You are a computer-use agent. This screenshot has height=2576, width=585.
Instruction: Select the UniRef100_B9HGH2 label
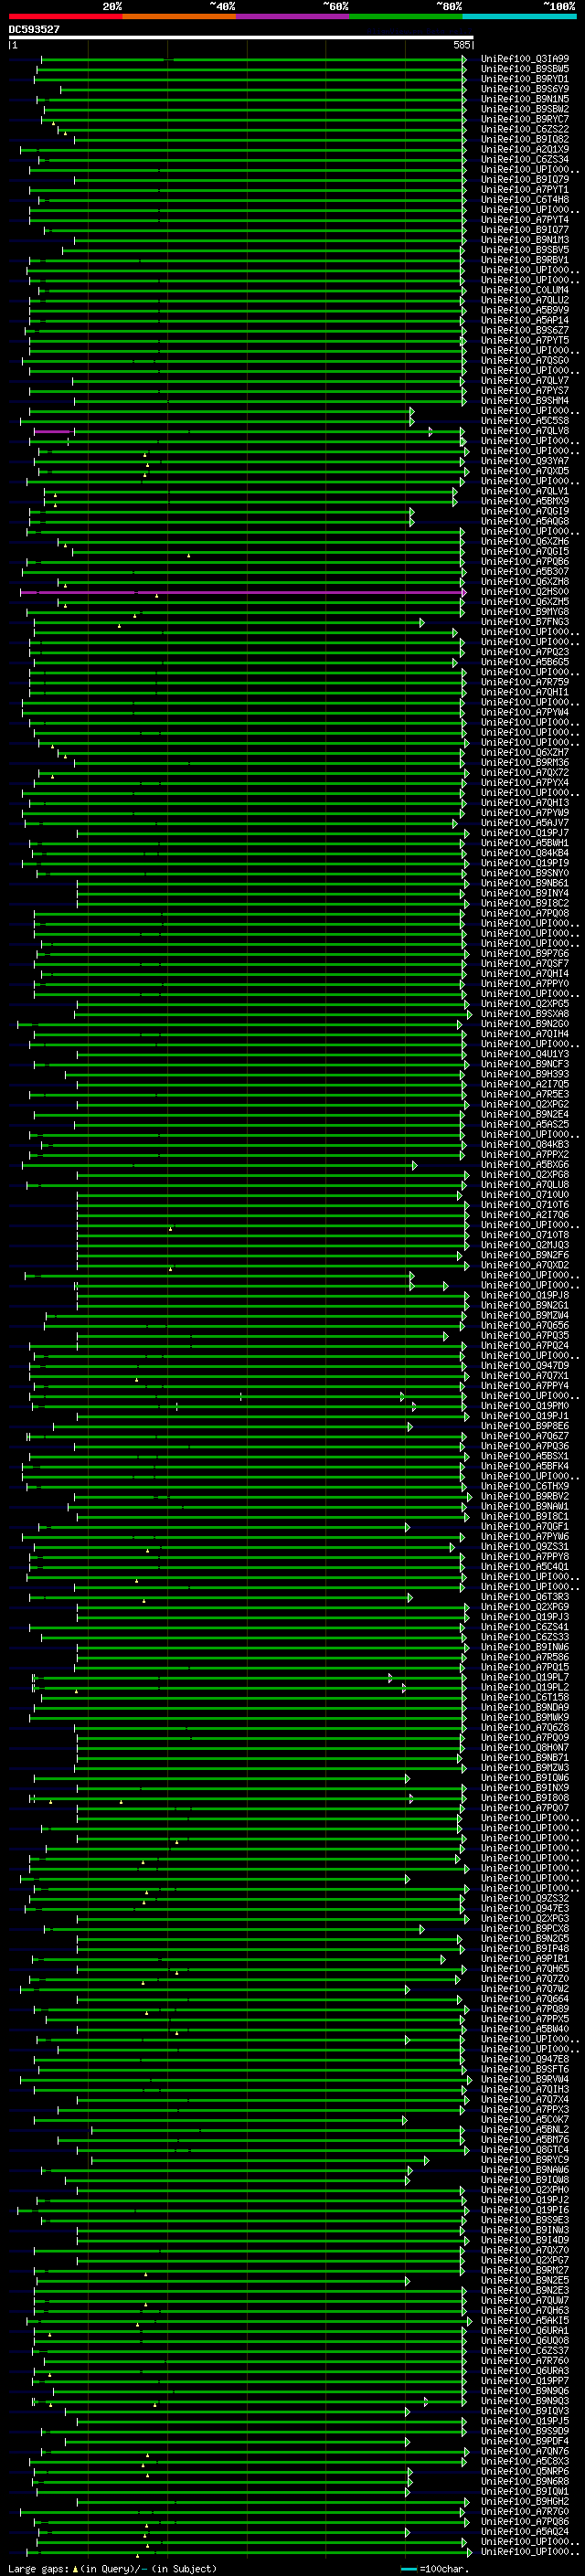[x=525, y=2501]
